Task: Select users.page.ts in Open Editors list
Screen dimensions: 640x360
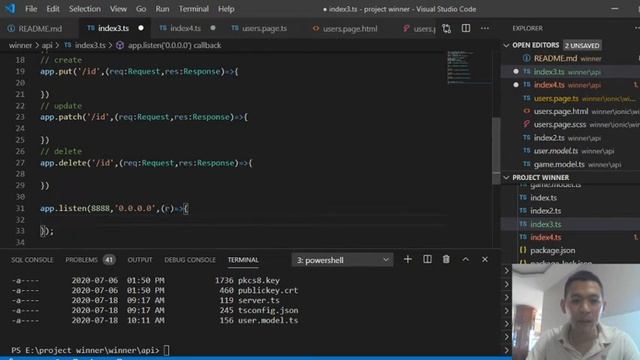Action: [571, 98]
